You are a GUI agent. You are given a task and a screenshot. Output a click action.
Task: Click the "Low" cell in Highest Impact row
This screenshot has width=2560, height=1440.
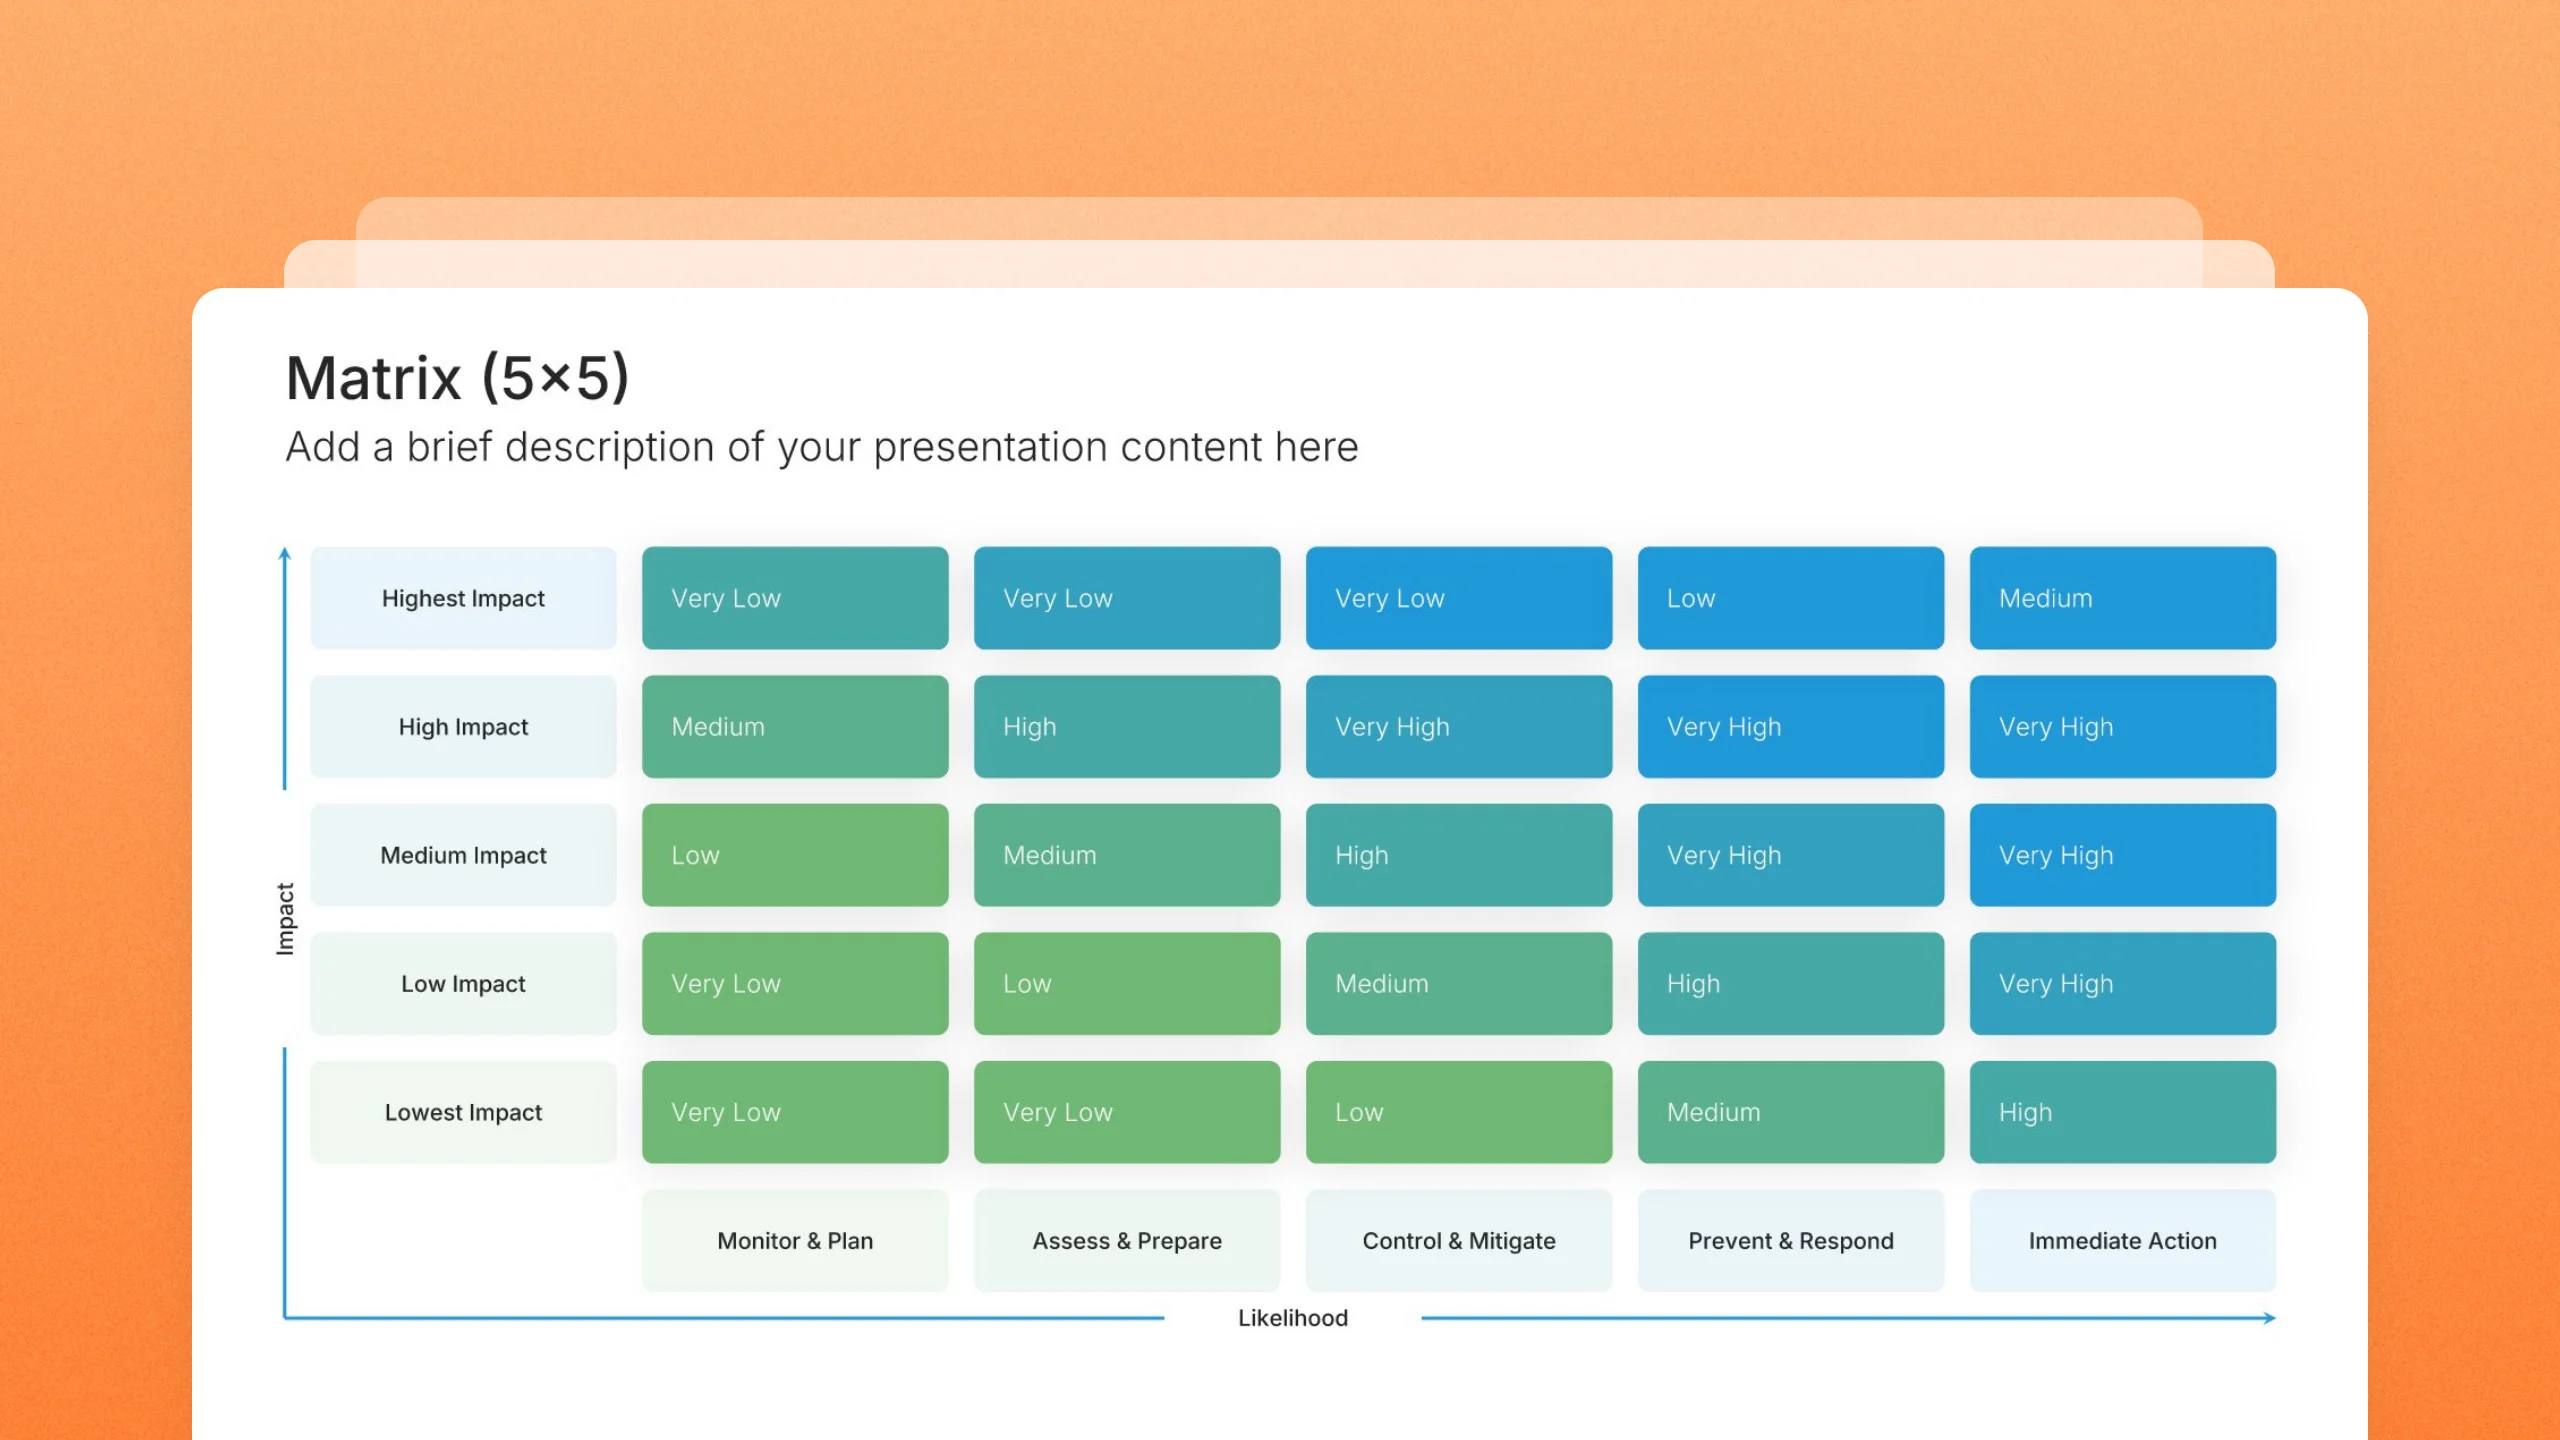pyautogui.click(x=1791, y=598)
